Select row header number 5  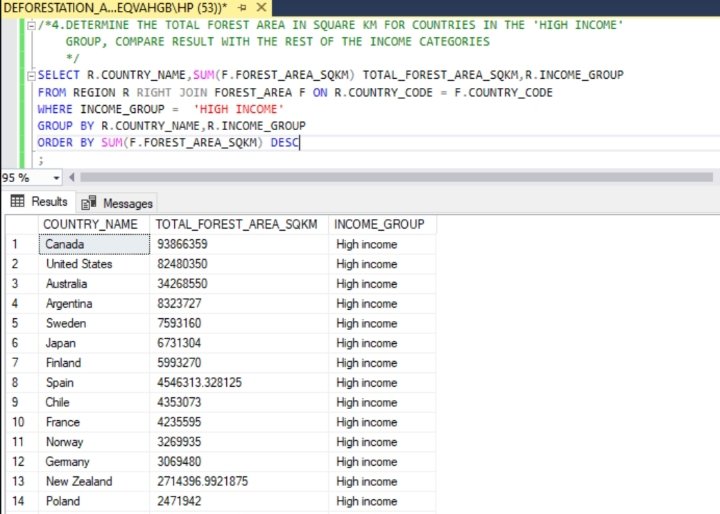pyautogui.click(x=22, y=323)
